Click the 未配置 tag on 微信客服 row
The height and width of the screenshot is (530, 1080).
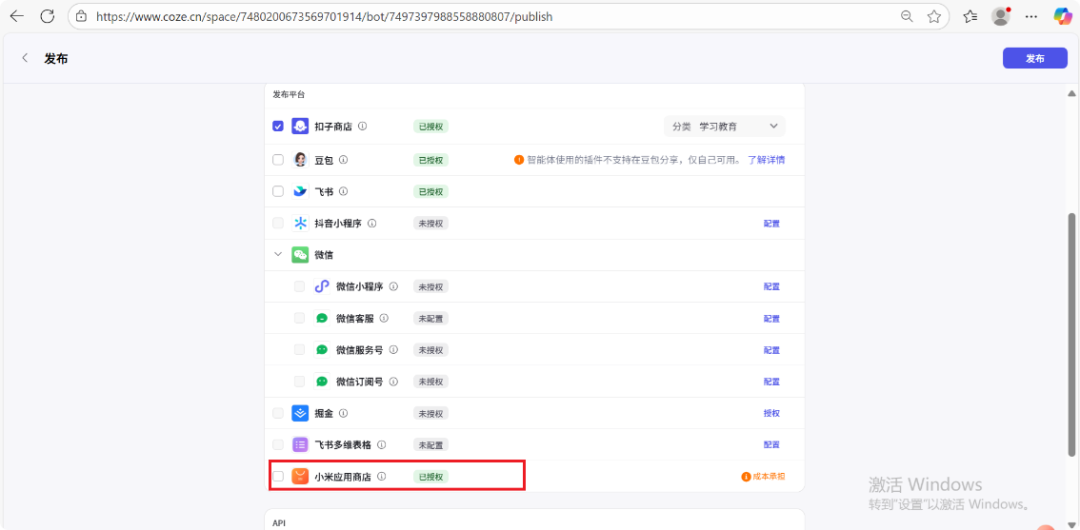(x=430, y=318)
